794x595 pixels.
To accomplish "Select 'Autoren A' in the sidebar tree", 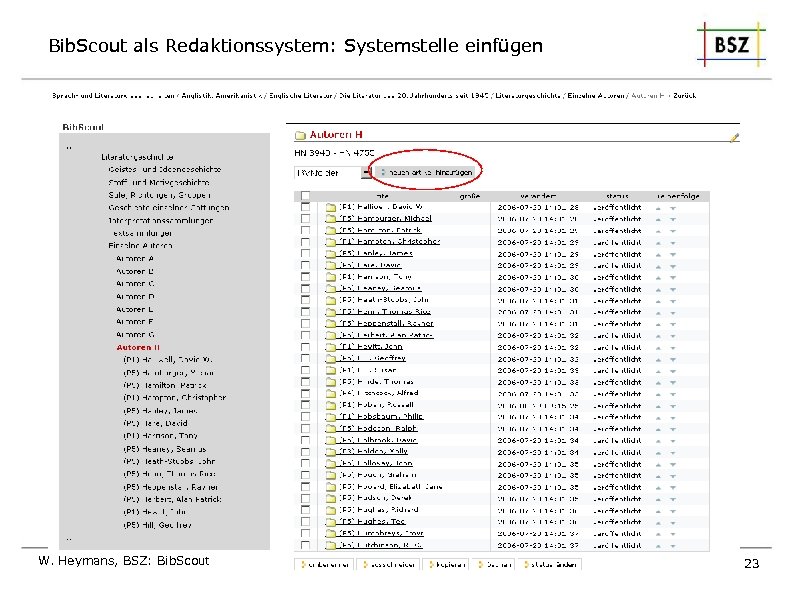I will click(135, 258).
